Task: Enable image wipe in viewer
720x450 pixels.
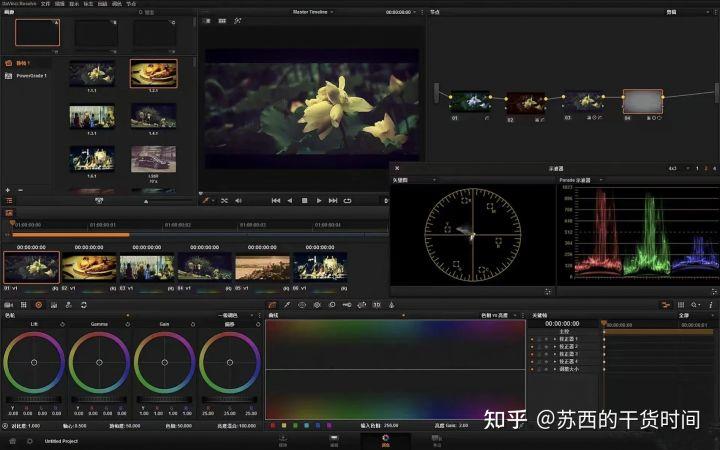Action: [207, 21]
